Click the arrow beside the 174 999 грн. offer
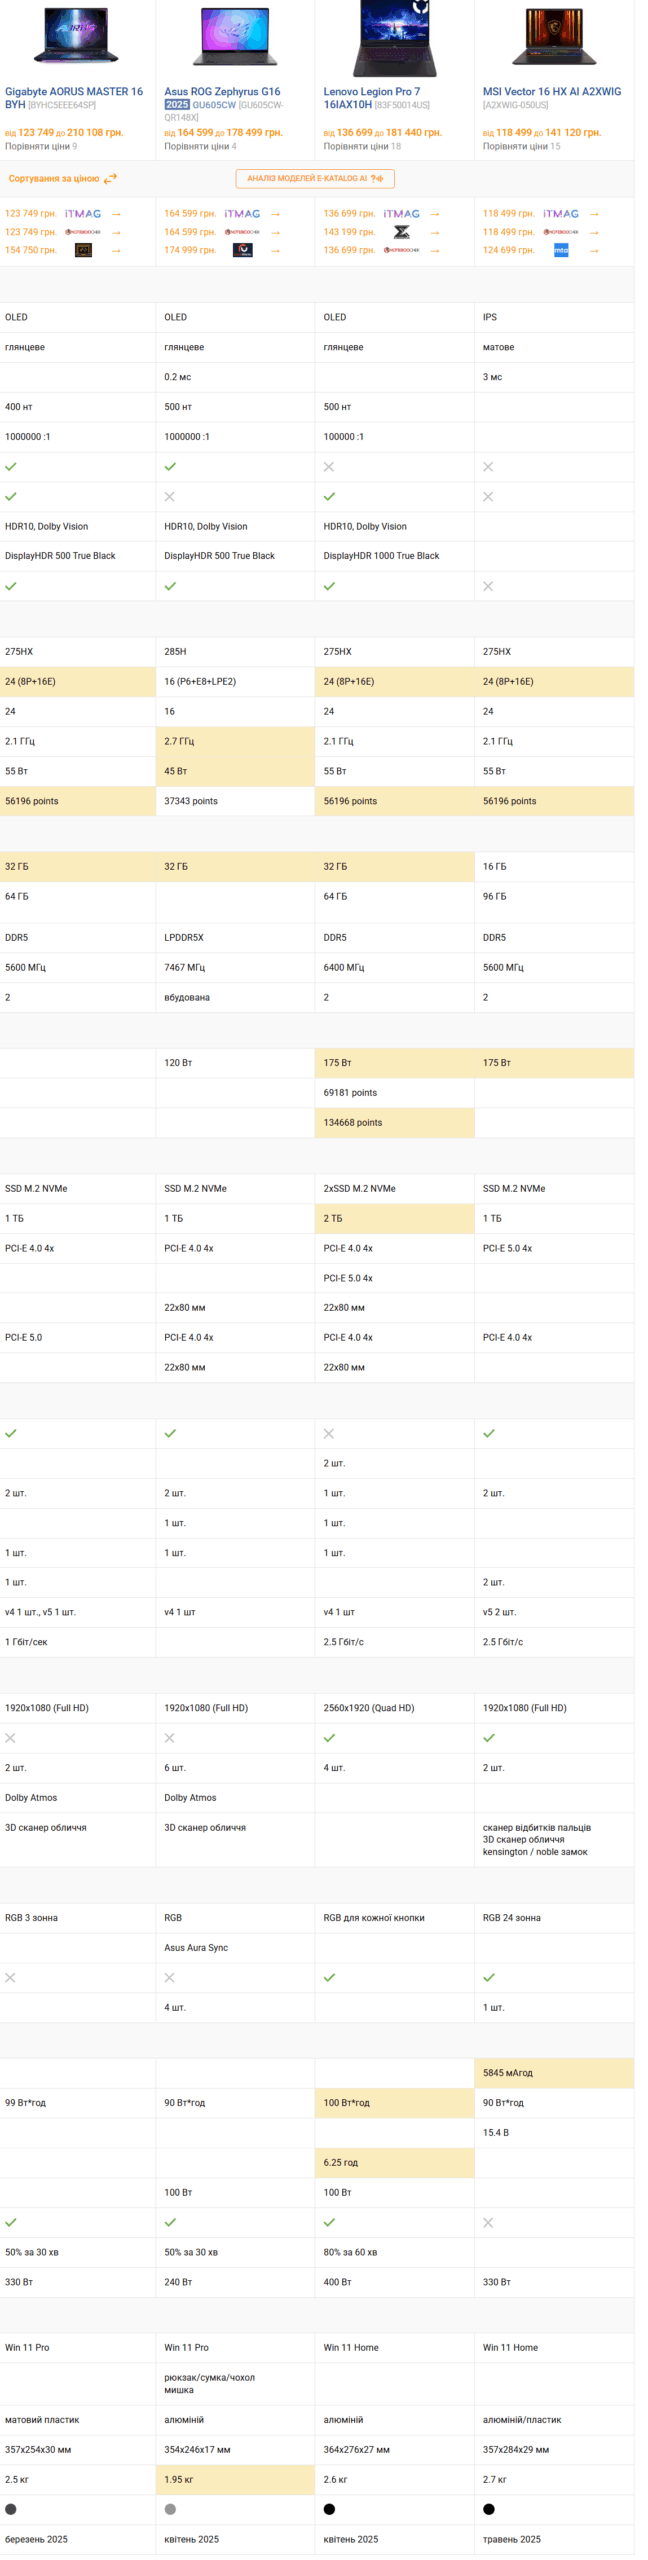The height and width of the screenshot is (2560, 648). point(275,251)
